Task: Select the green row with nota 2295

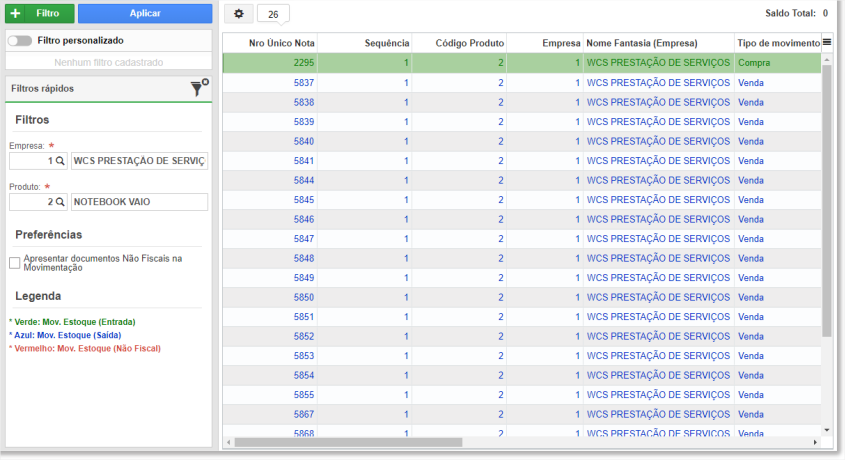Action: point(522,62)
